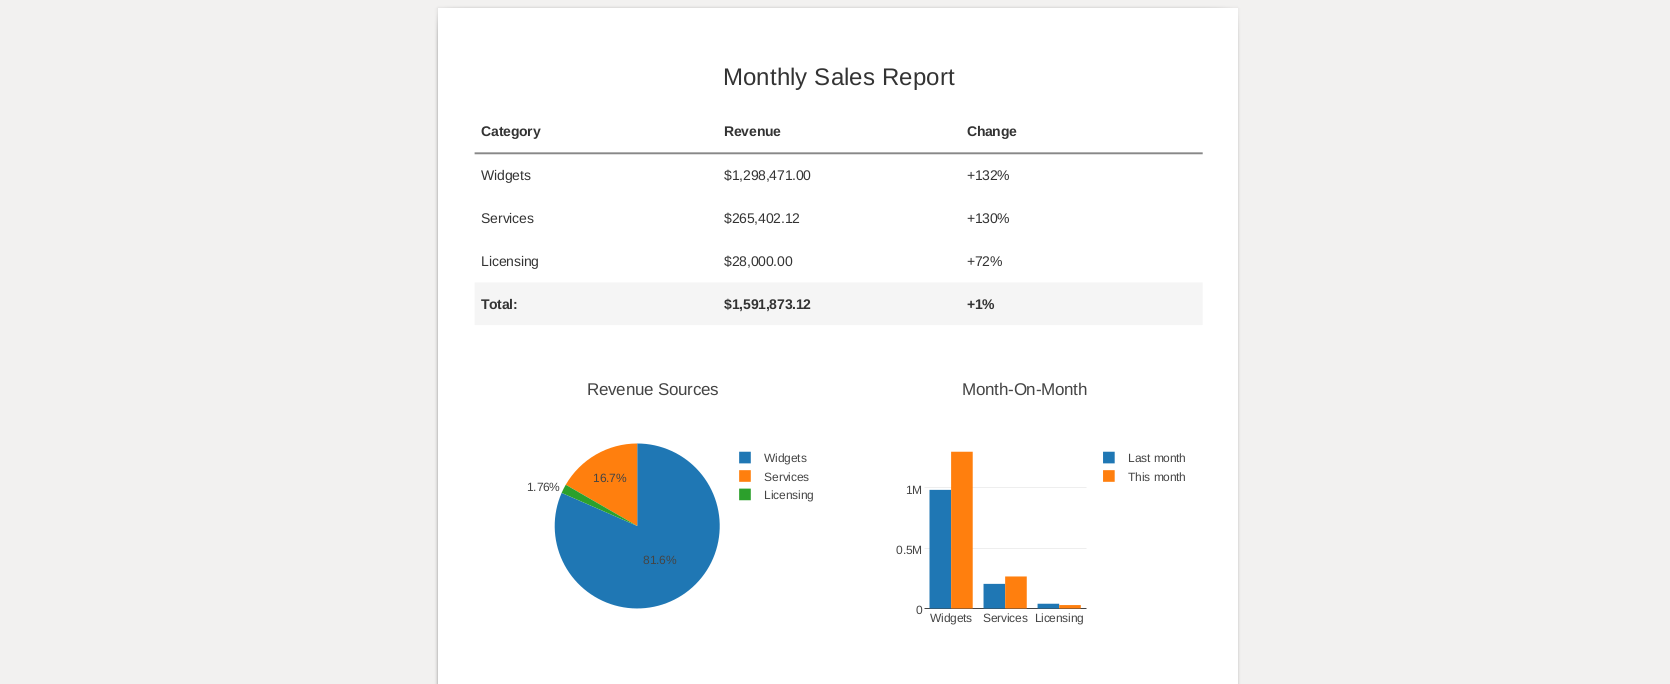Click the green Licensing legend swatch
1670x684 pixels.
745,495
